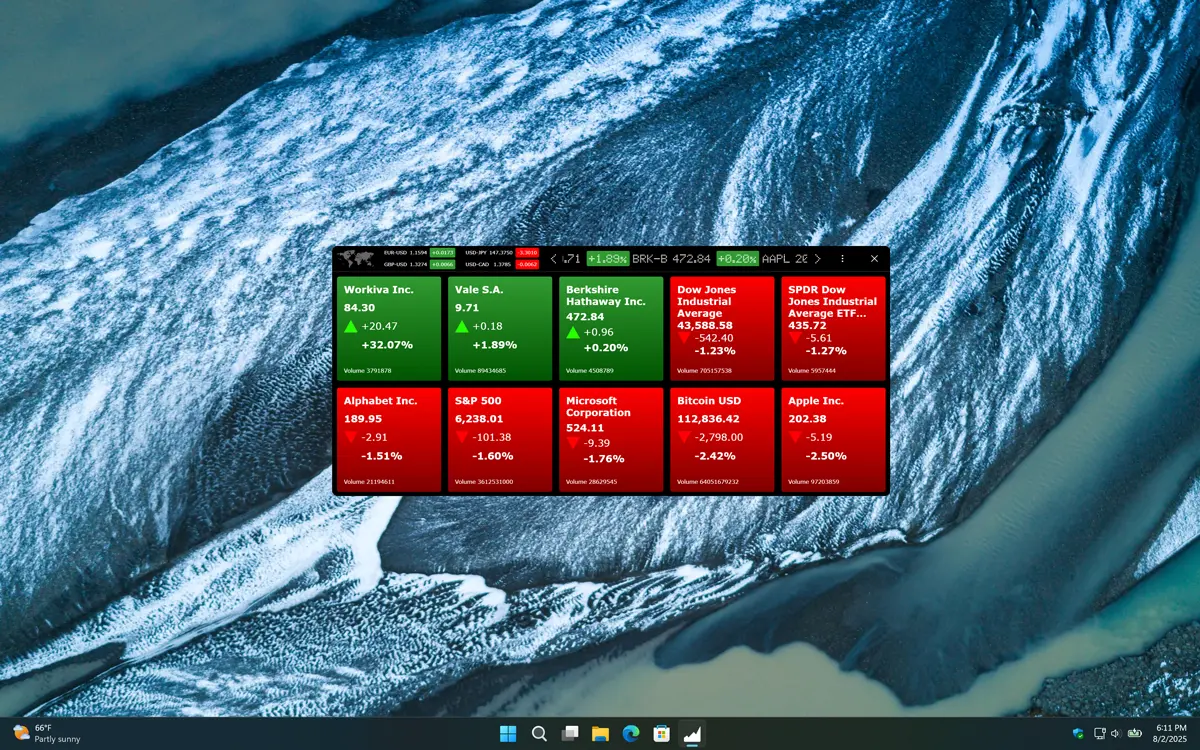Open Task View on the taskbar

coord(570,734)
